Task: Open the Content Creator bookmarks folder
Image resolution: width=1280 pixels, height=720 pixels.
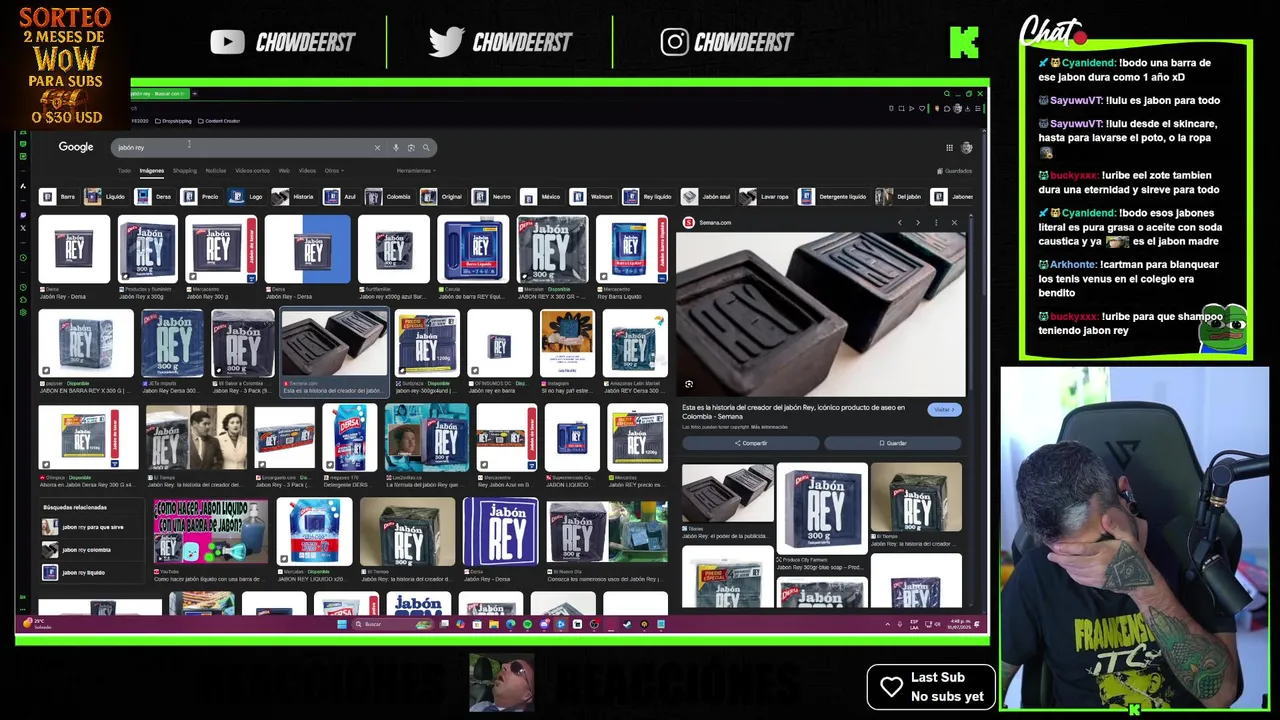Action: 219,121
